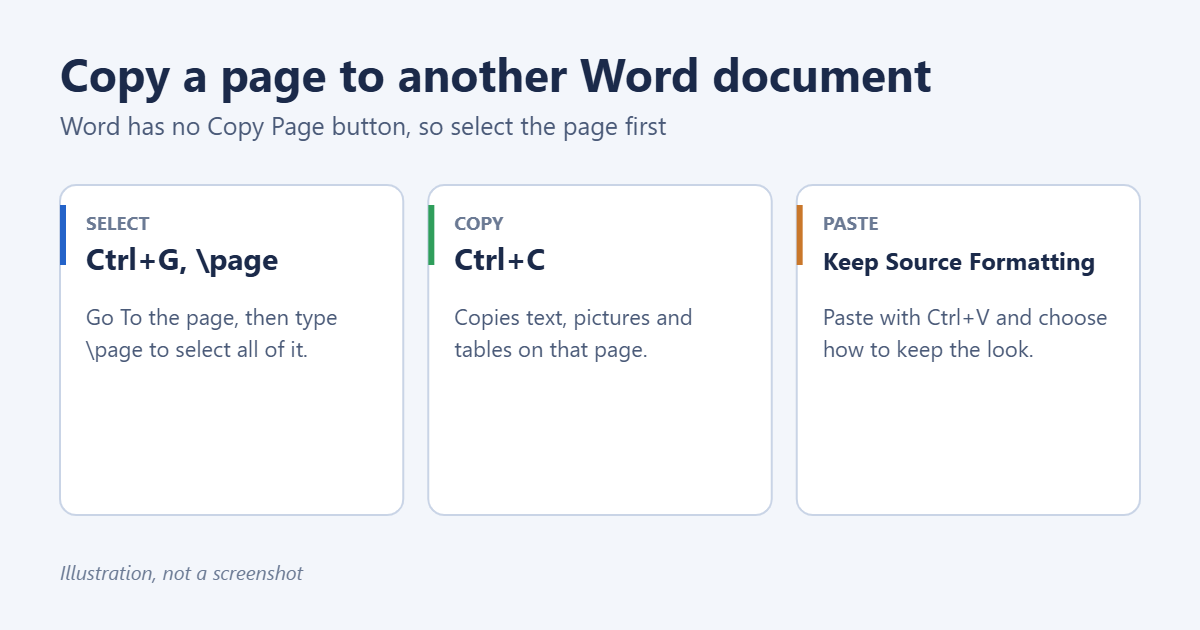The width and height of the screenshot is (1200, 630).
Task: Click the "COPY" card label
Action: point(479,224)
